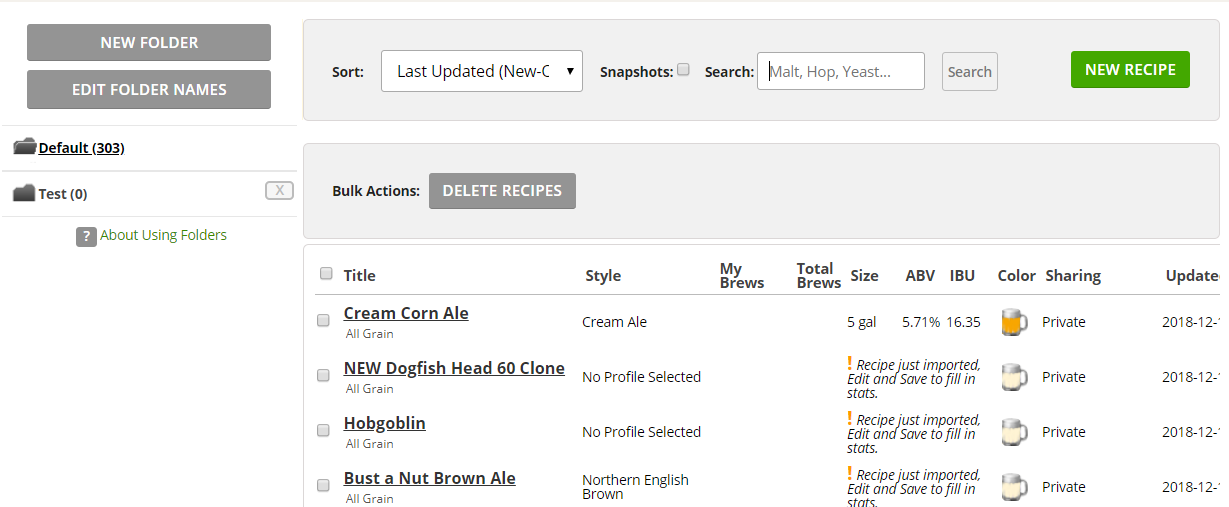Check the Cream Corn Ale row checkbox
The width and height of the screenshot is (1229, 507).
(323, 321)
